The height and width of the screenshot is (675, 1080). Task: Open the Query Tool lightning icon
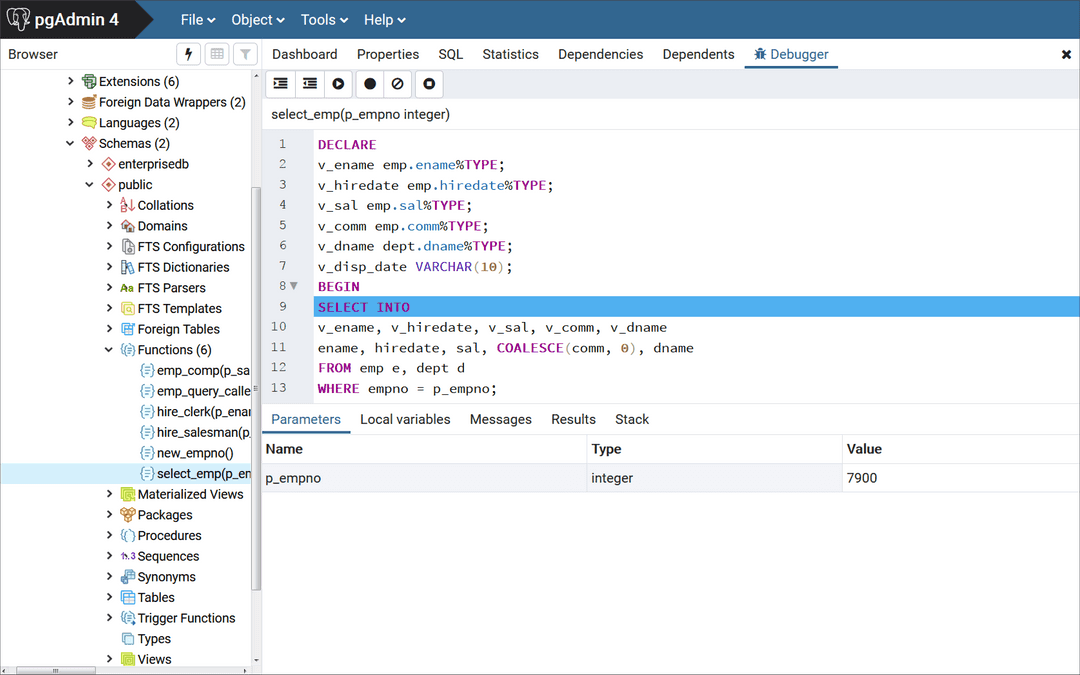pyautogui.click(x=188, y=54)
